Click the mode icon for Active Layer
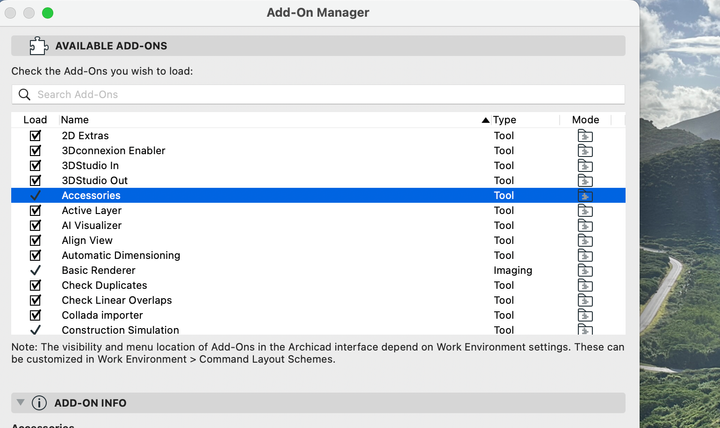Screen dimensions: 720x428 click(585, 211)
